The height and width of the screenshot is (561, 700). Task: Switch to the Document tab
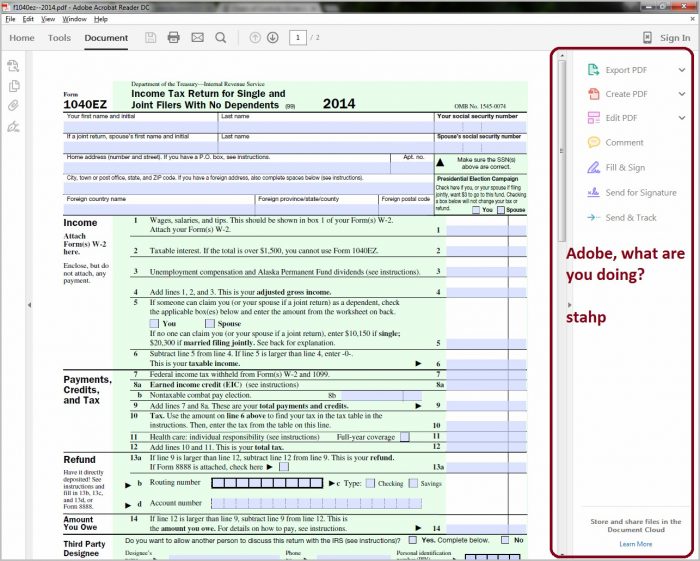click(x=106, y=38)
